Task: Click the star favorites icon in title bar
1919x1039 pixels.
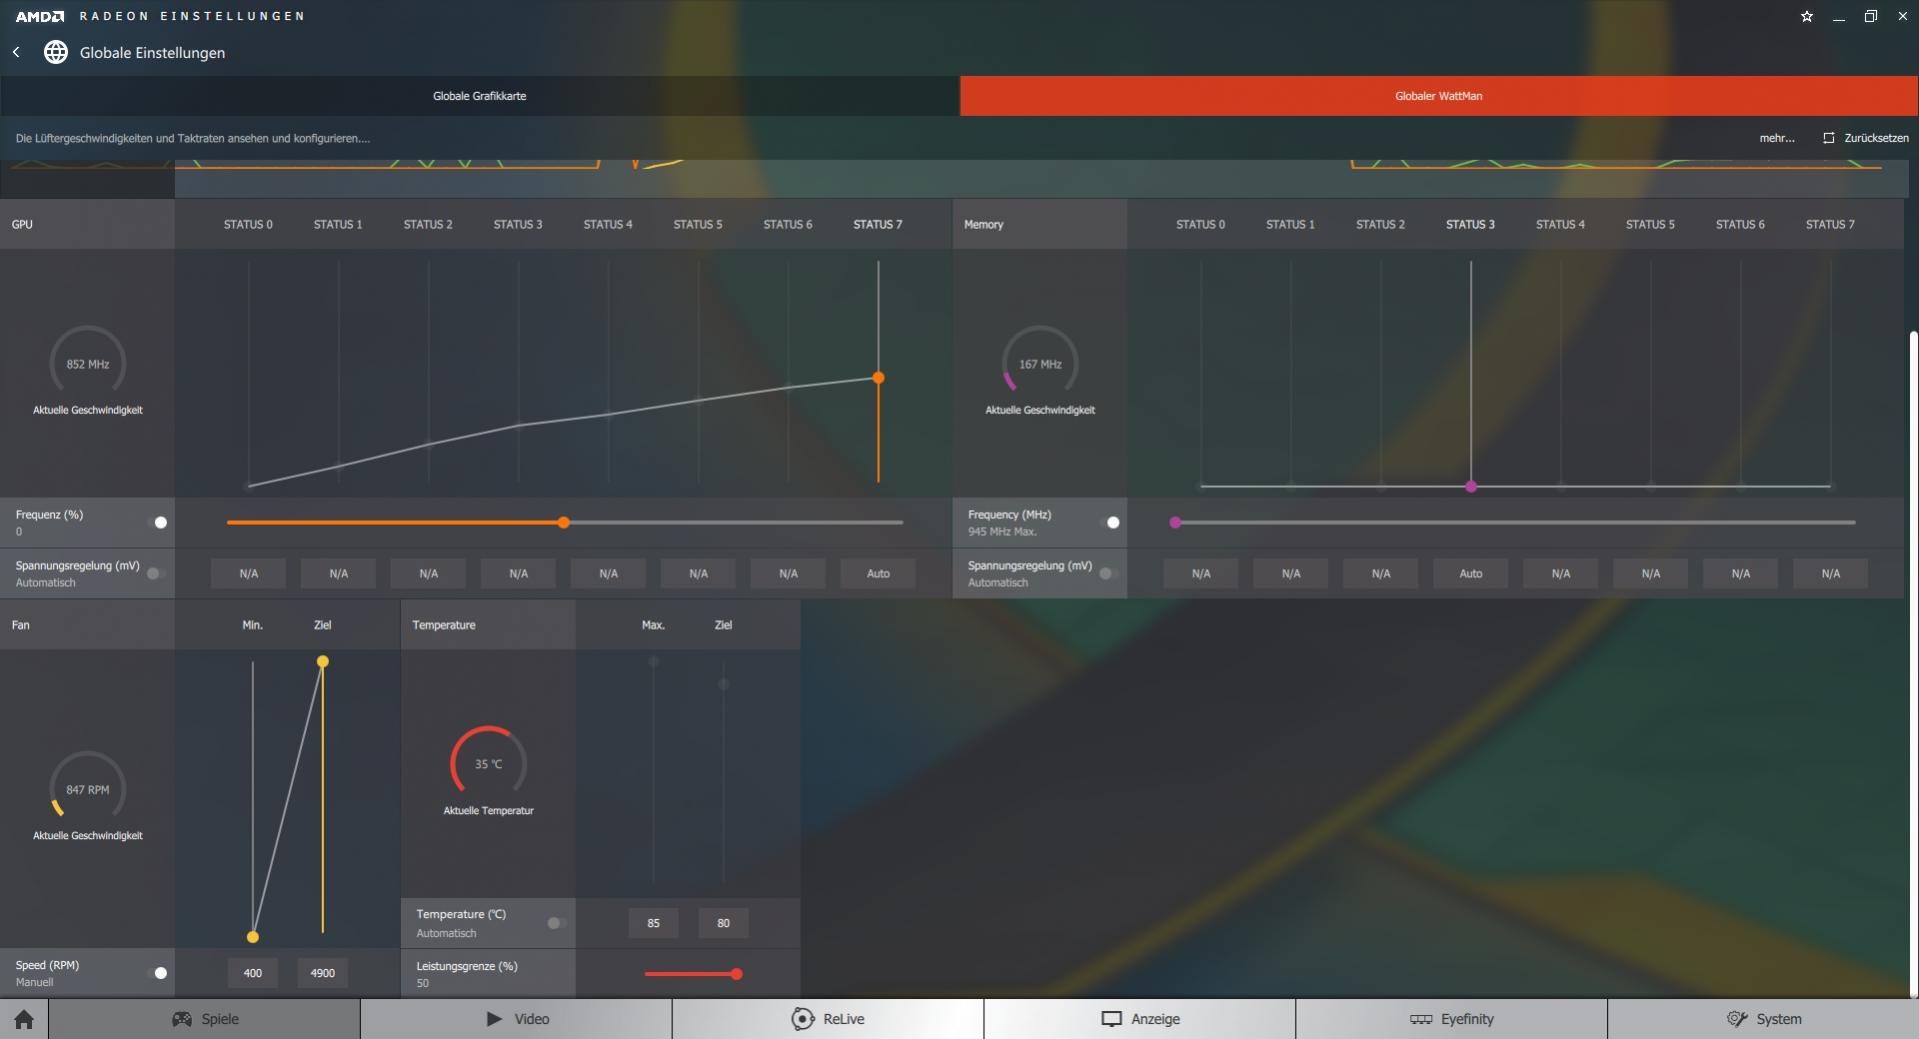Action: click(1807, 16)
